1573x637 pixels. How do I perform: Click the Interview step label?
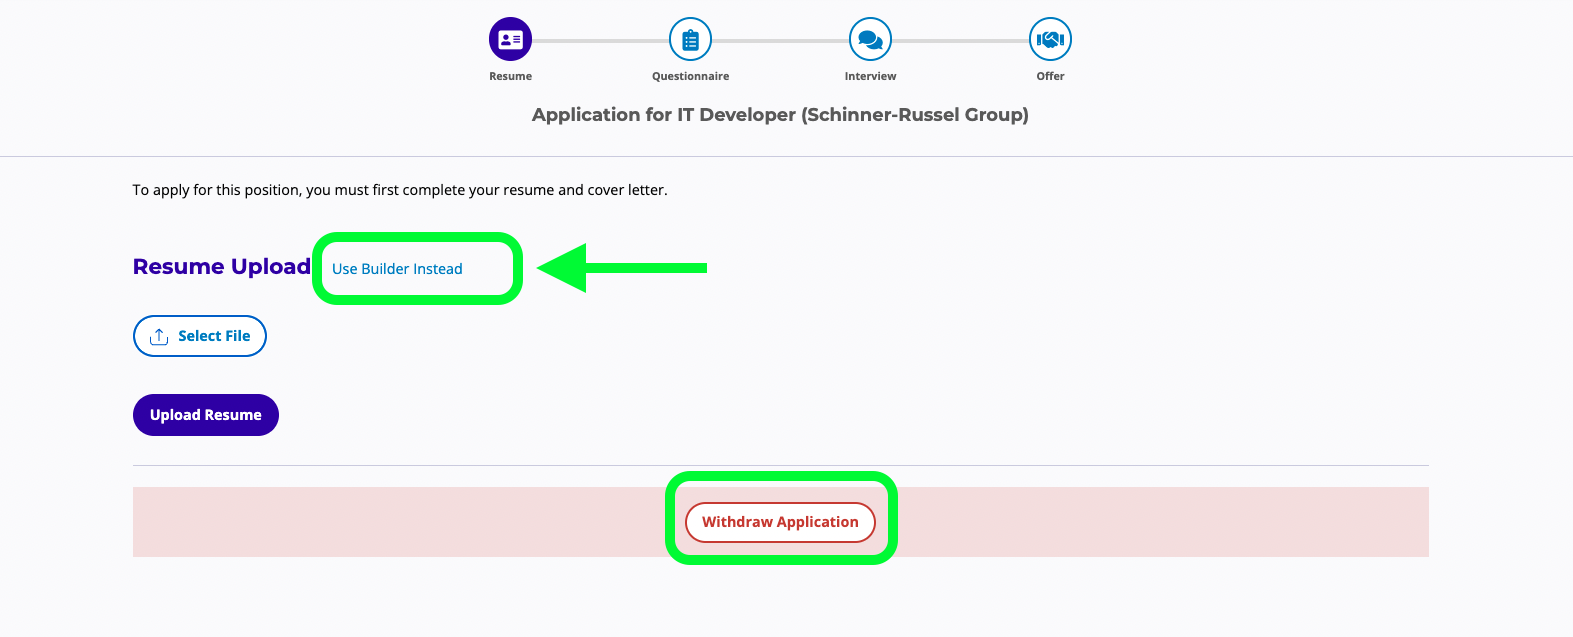(x=870, y=76)
